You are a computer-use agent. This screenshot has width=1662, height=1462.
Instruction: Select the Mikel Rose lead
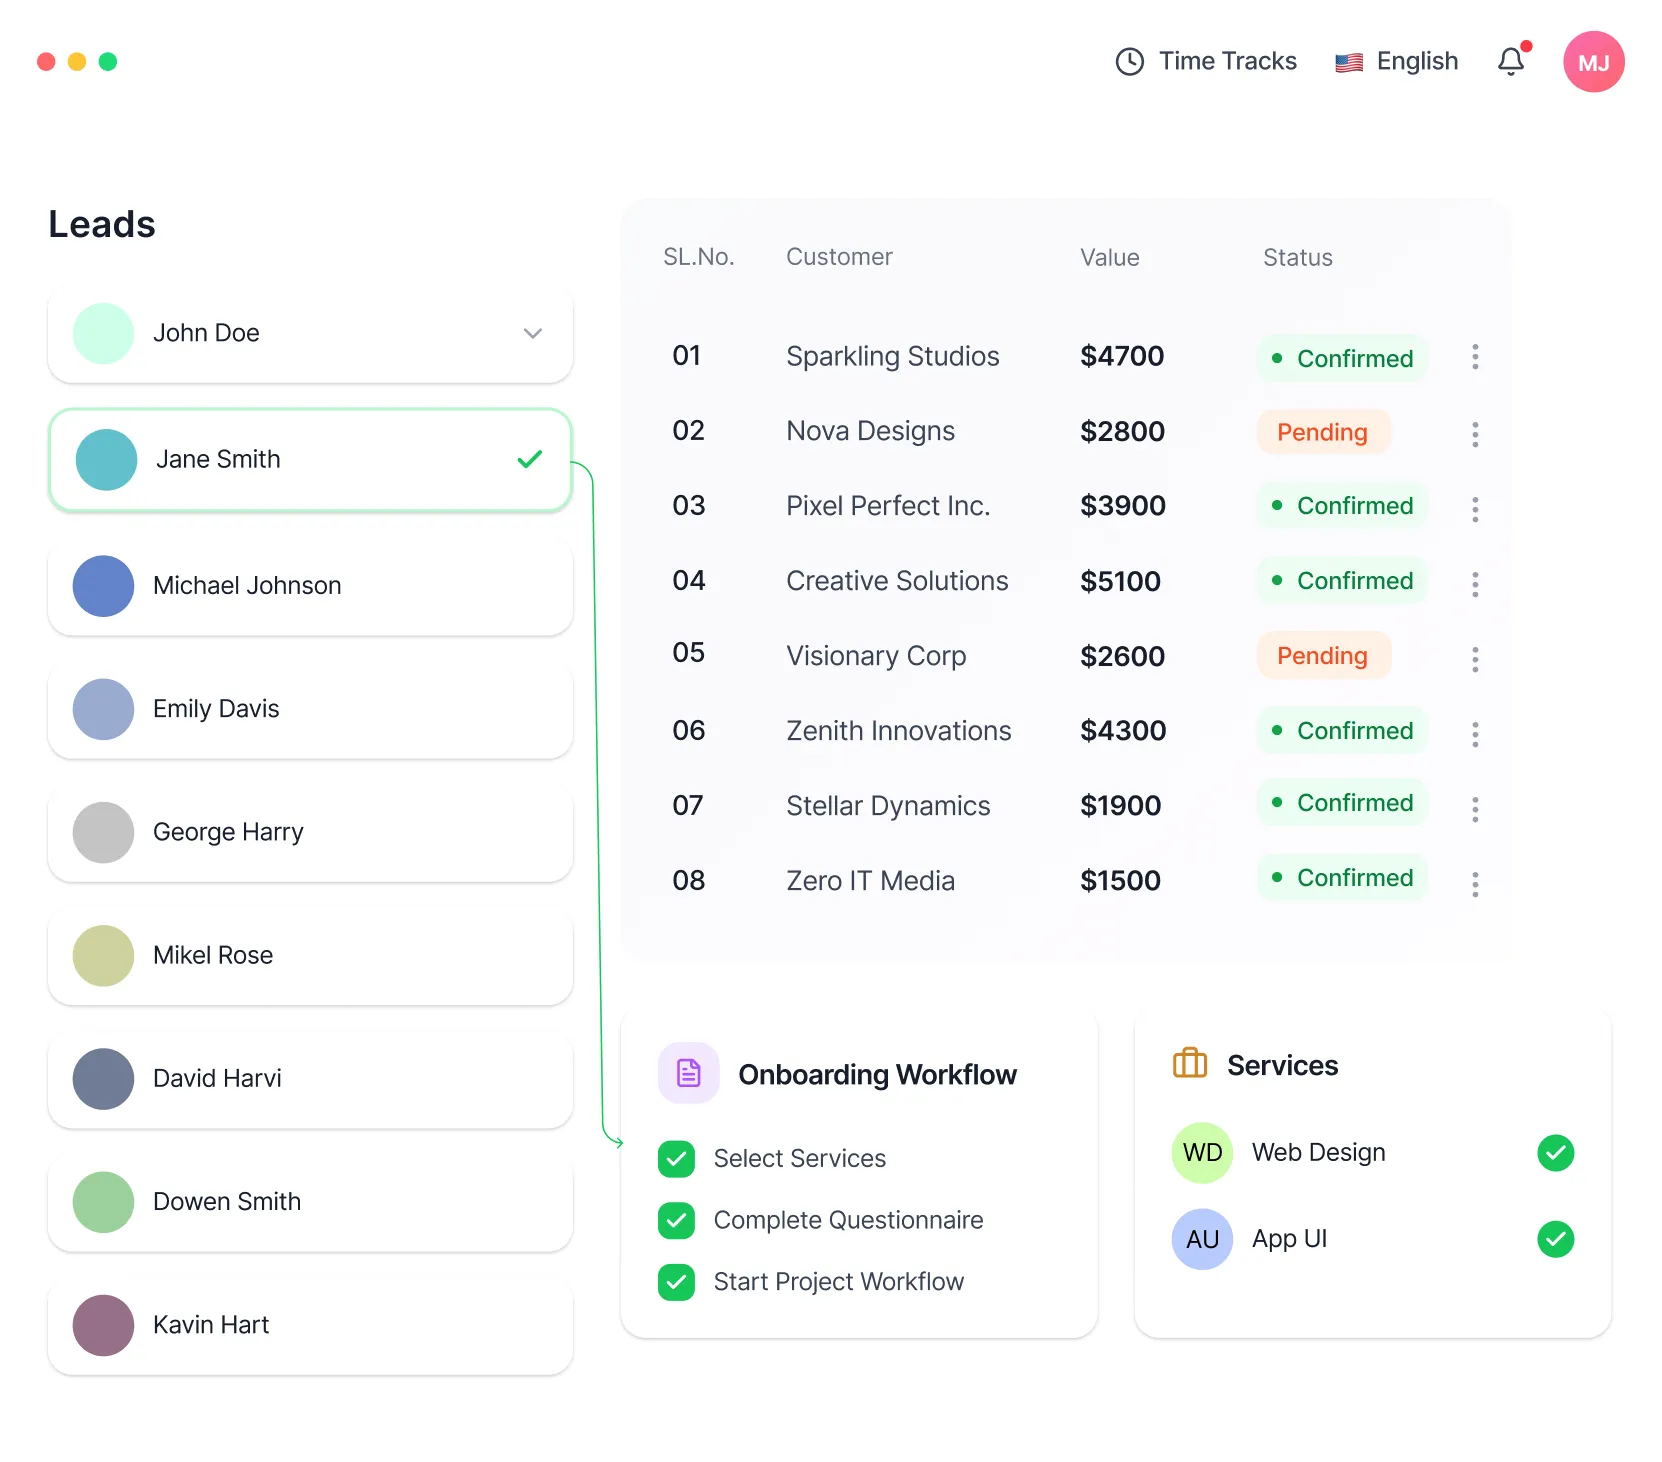(310, 955)
